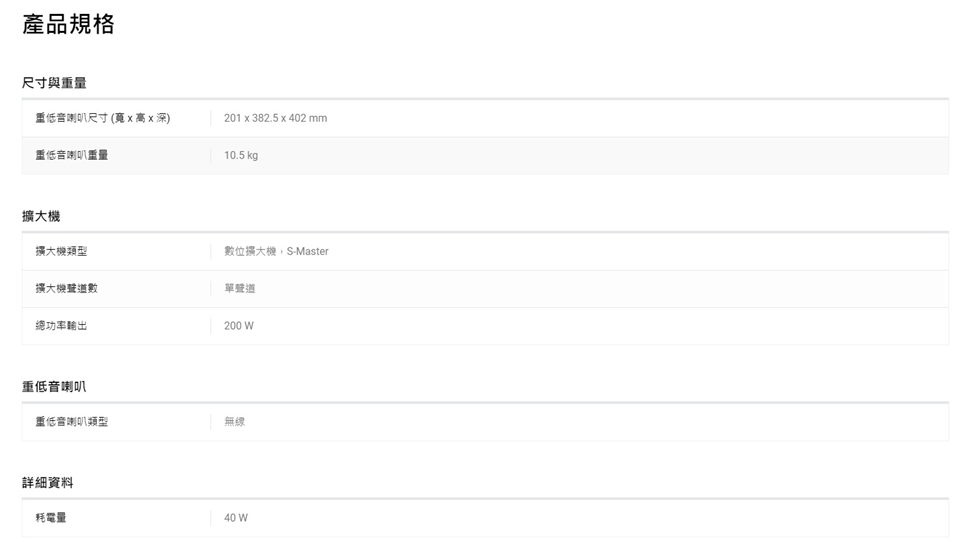The image size is (960, 554).
Task: Select the 201 x 382.5 x 402 mm value
Action: [275, 118]
